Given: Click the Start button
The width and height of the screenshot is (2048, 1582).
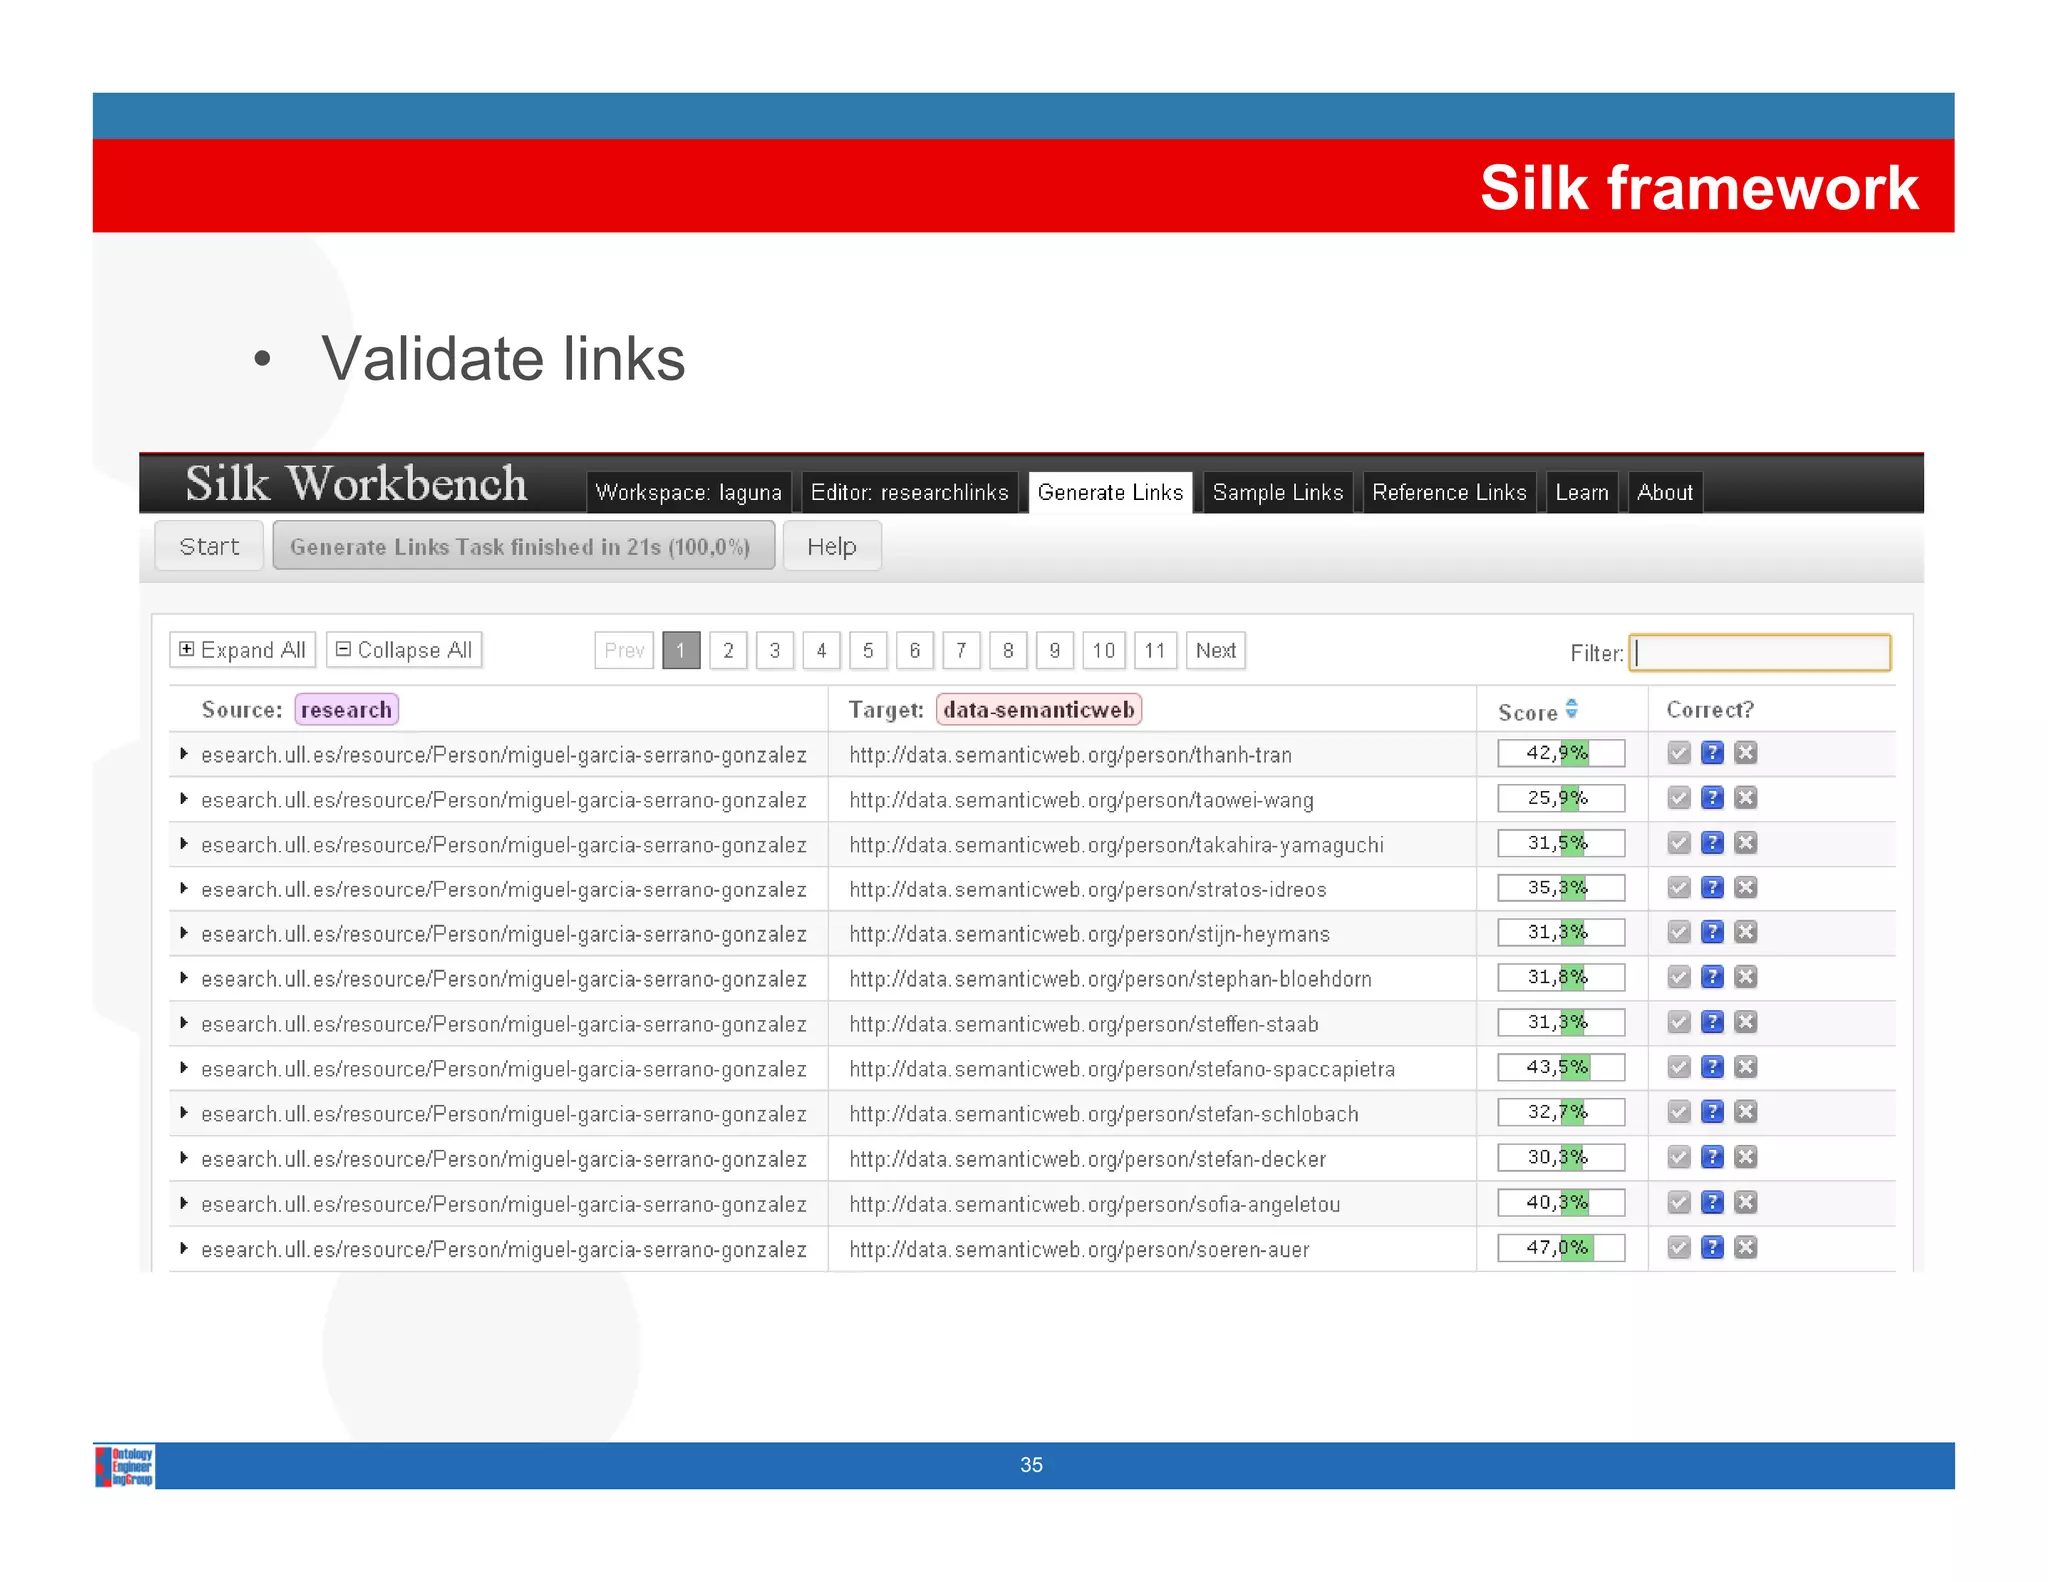Looking at the screenshot, I should [209, 546].
